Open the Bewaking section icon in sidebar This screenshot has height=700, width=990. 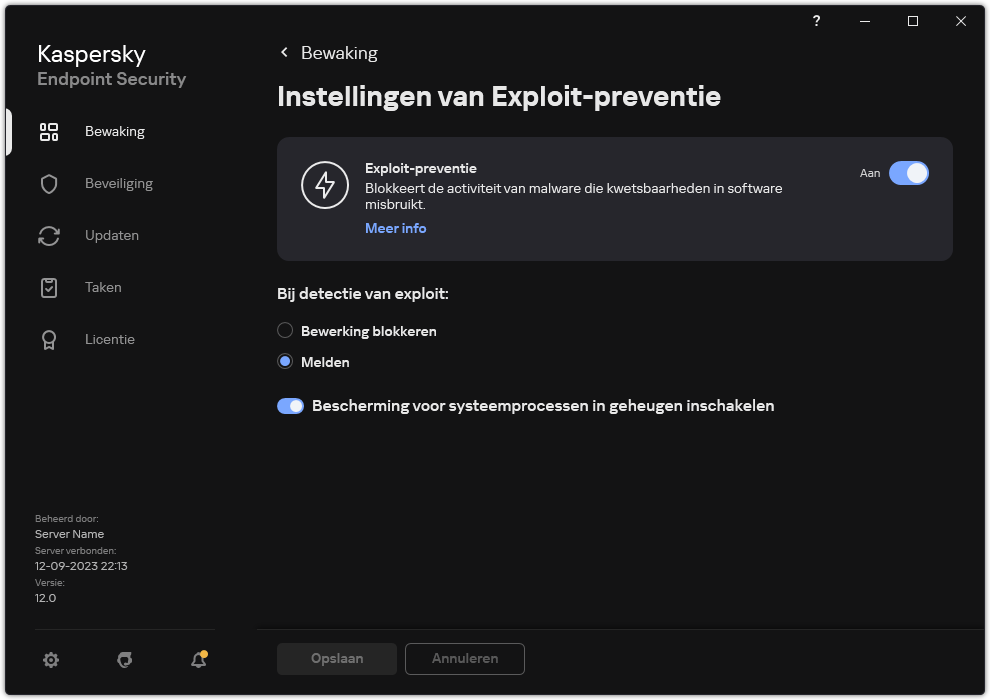[48, 131]
